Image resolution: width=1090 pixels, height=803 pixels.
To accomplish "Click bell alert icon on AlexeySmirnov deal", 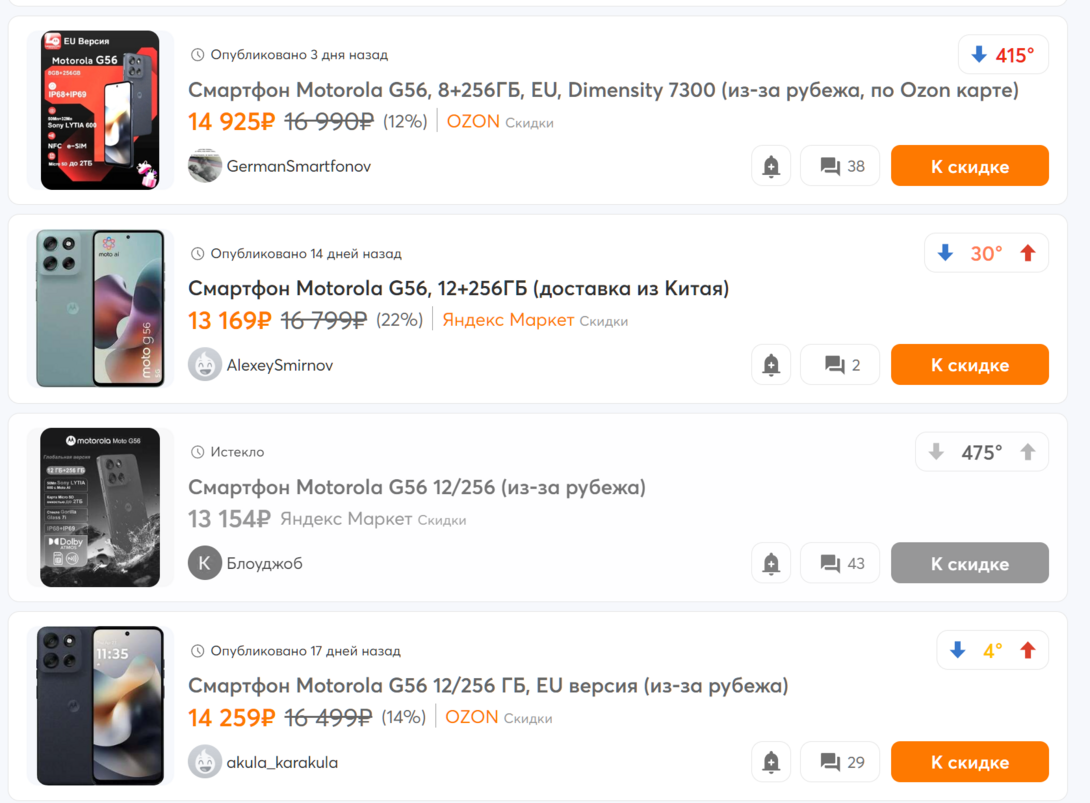I will 771,365.
